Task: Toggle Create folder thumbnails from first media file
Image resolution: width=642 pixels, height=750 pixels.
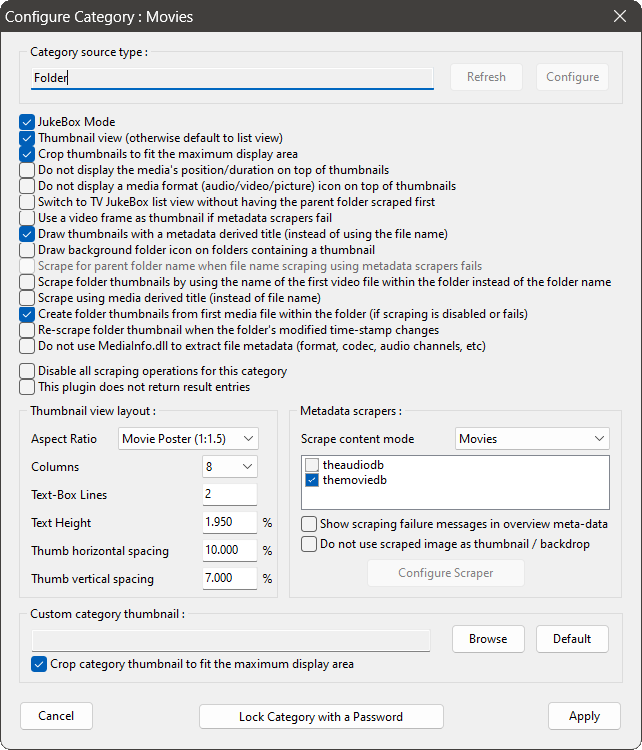Action: tap(27, 314)
